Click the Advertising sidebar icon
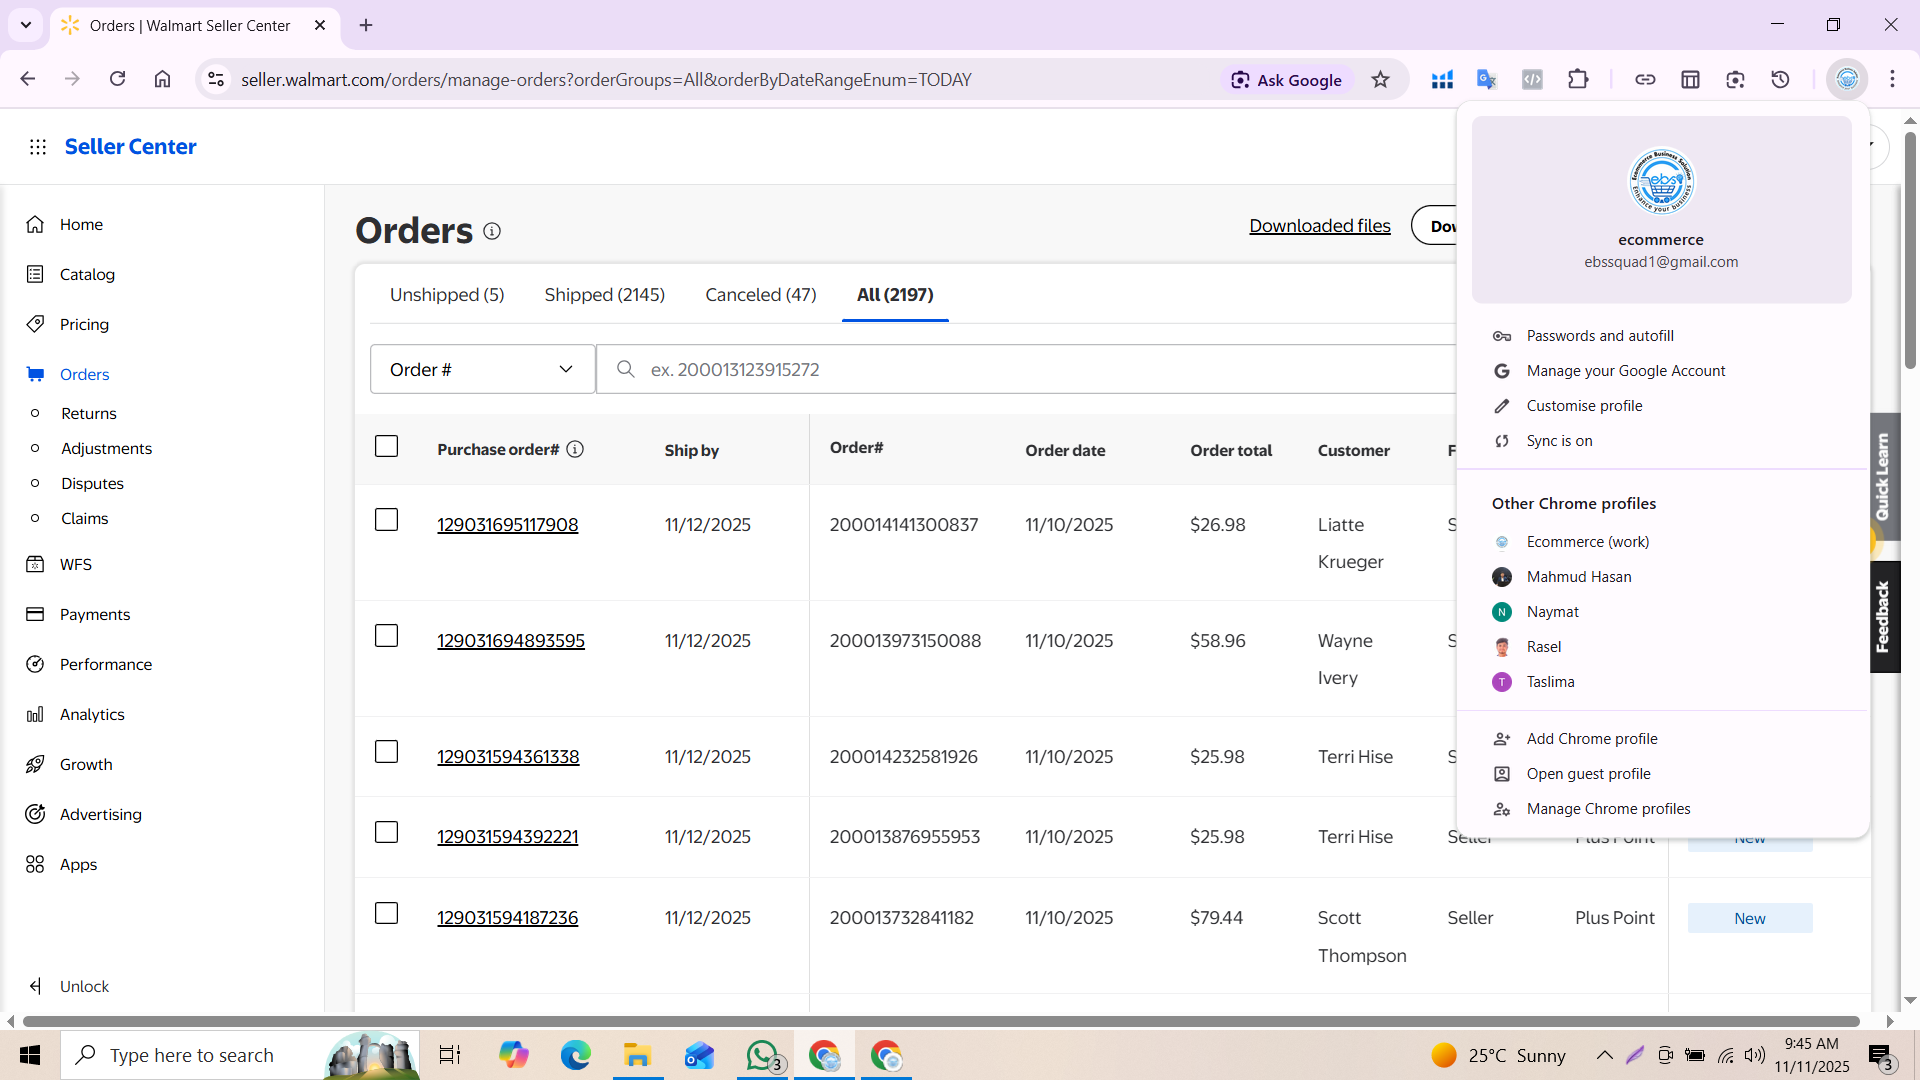This screenshot has height=1080, width=1920. pyautogui.click(x=35, y=814)
